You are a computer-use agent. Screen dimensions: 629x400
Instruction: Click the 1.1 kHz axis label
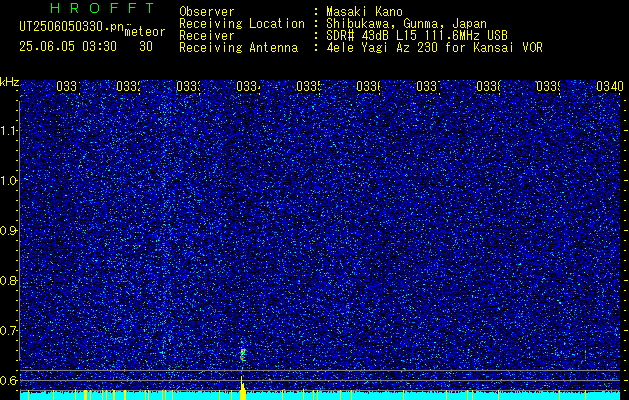click(x=9, y=130)
